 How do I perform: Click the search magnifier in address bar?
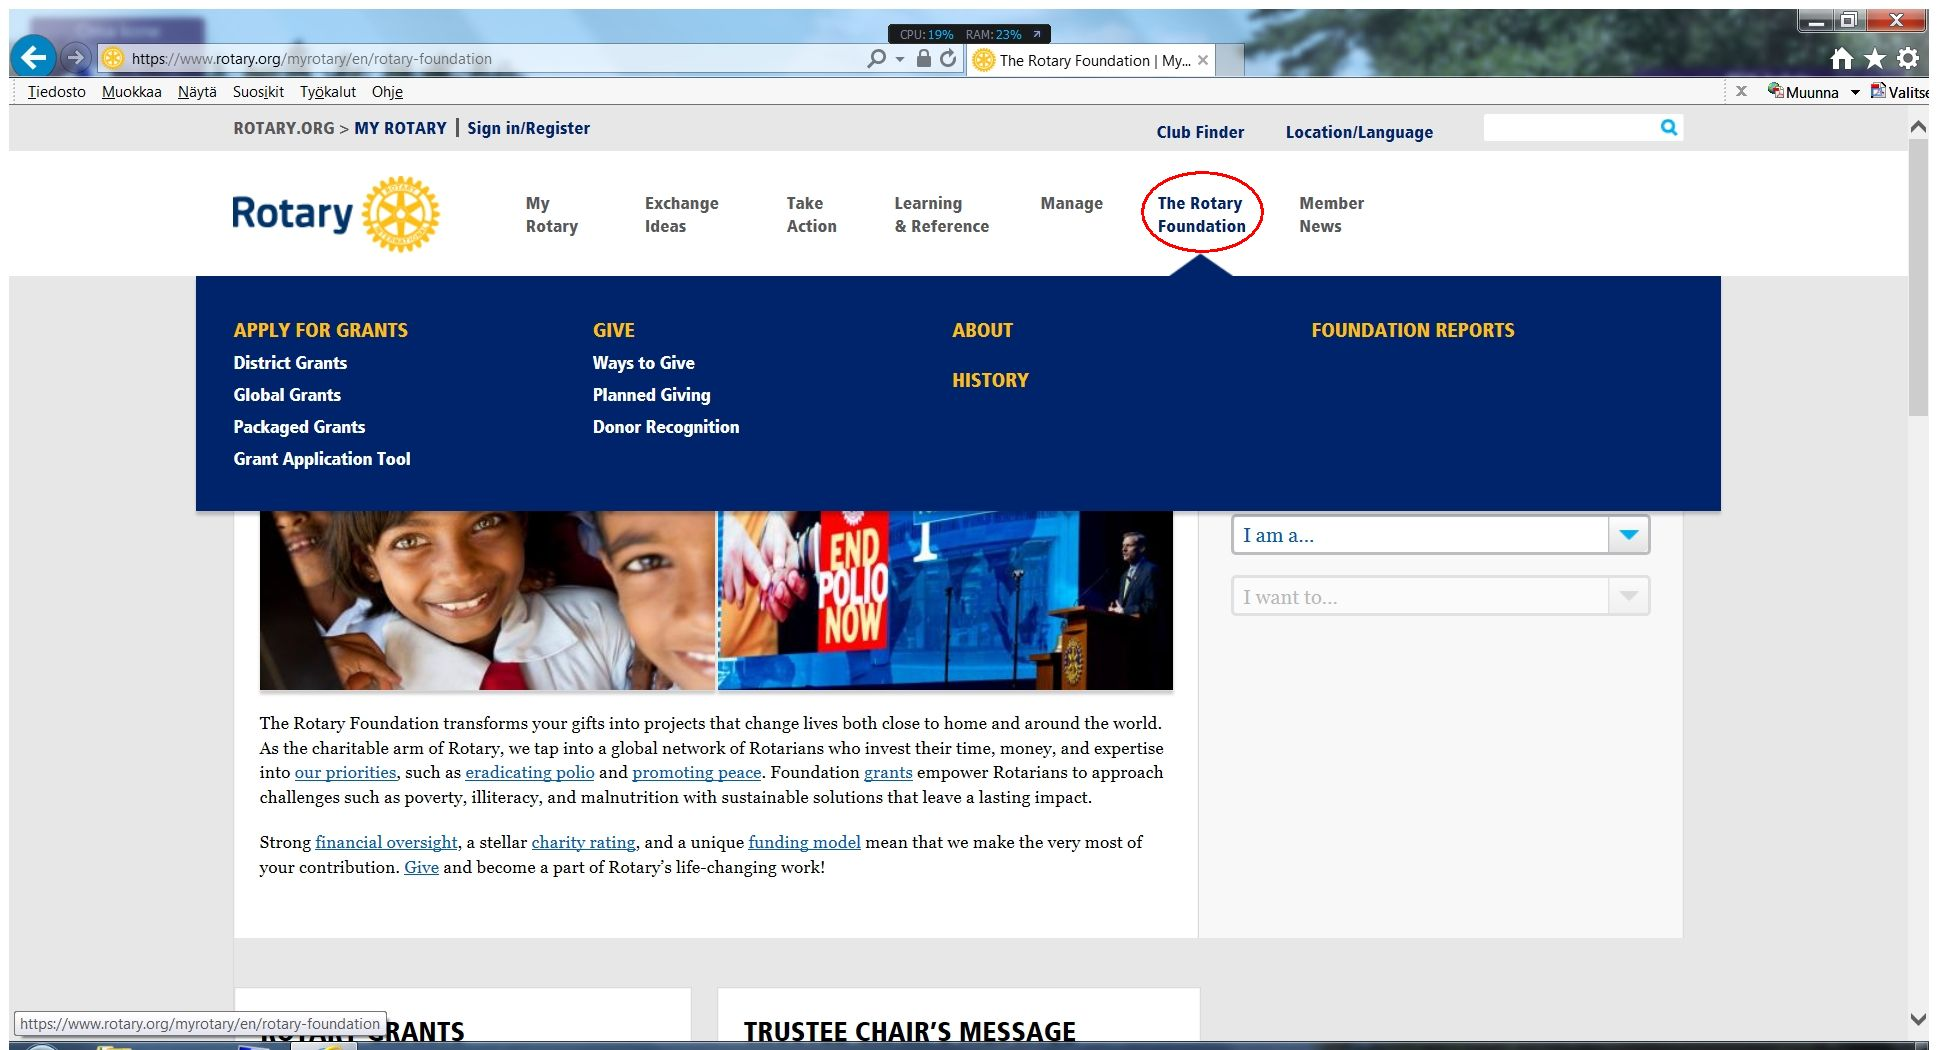tap(876, 59)
